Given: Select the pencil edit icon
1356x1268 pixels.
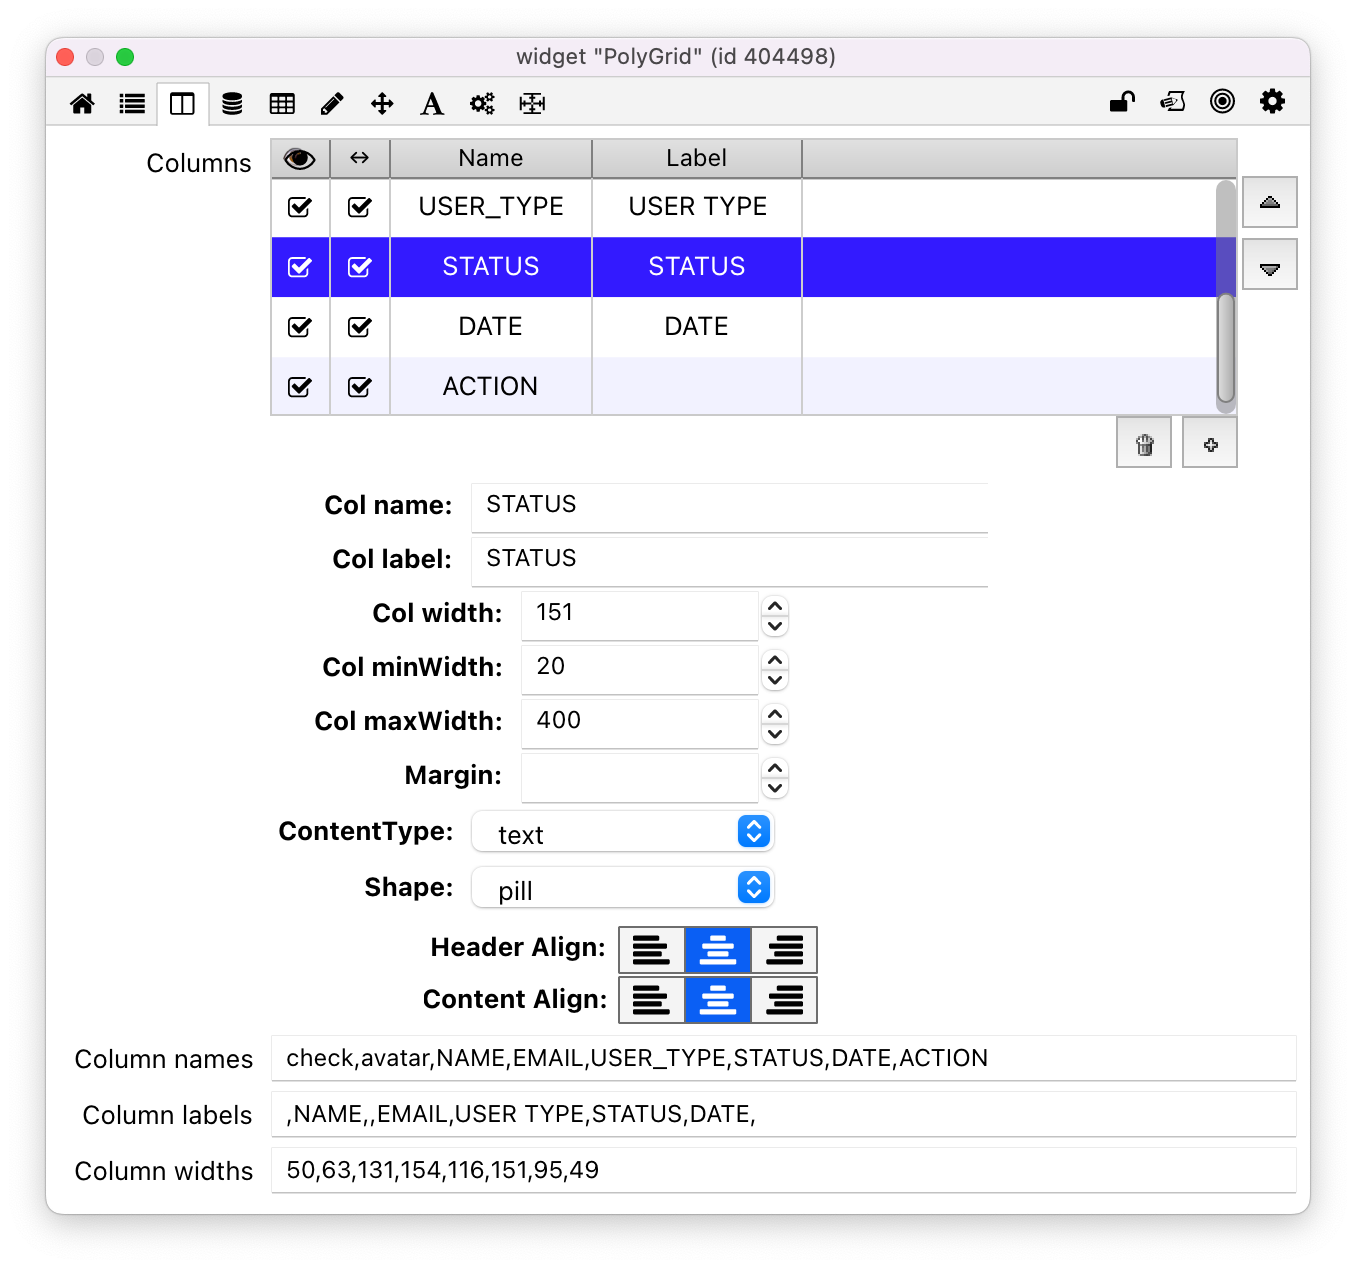Looking at the screenshot, I should (332, 104).
